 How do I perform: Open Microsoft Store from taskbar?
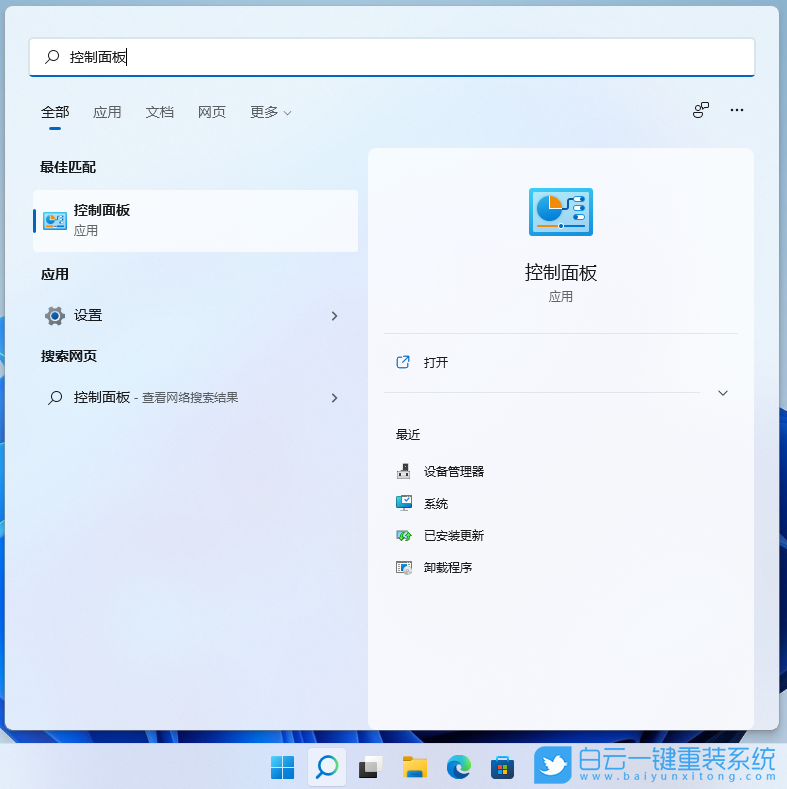[x=502, y=767]
